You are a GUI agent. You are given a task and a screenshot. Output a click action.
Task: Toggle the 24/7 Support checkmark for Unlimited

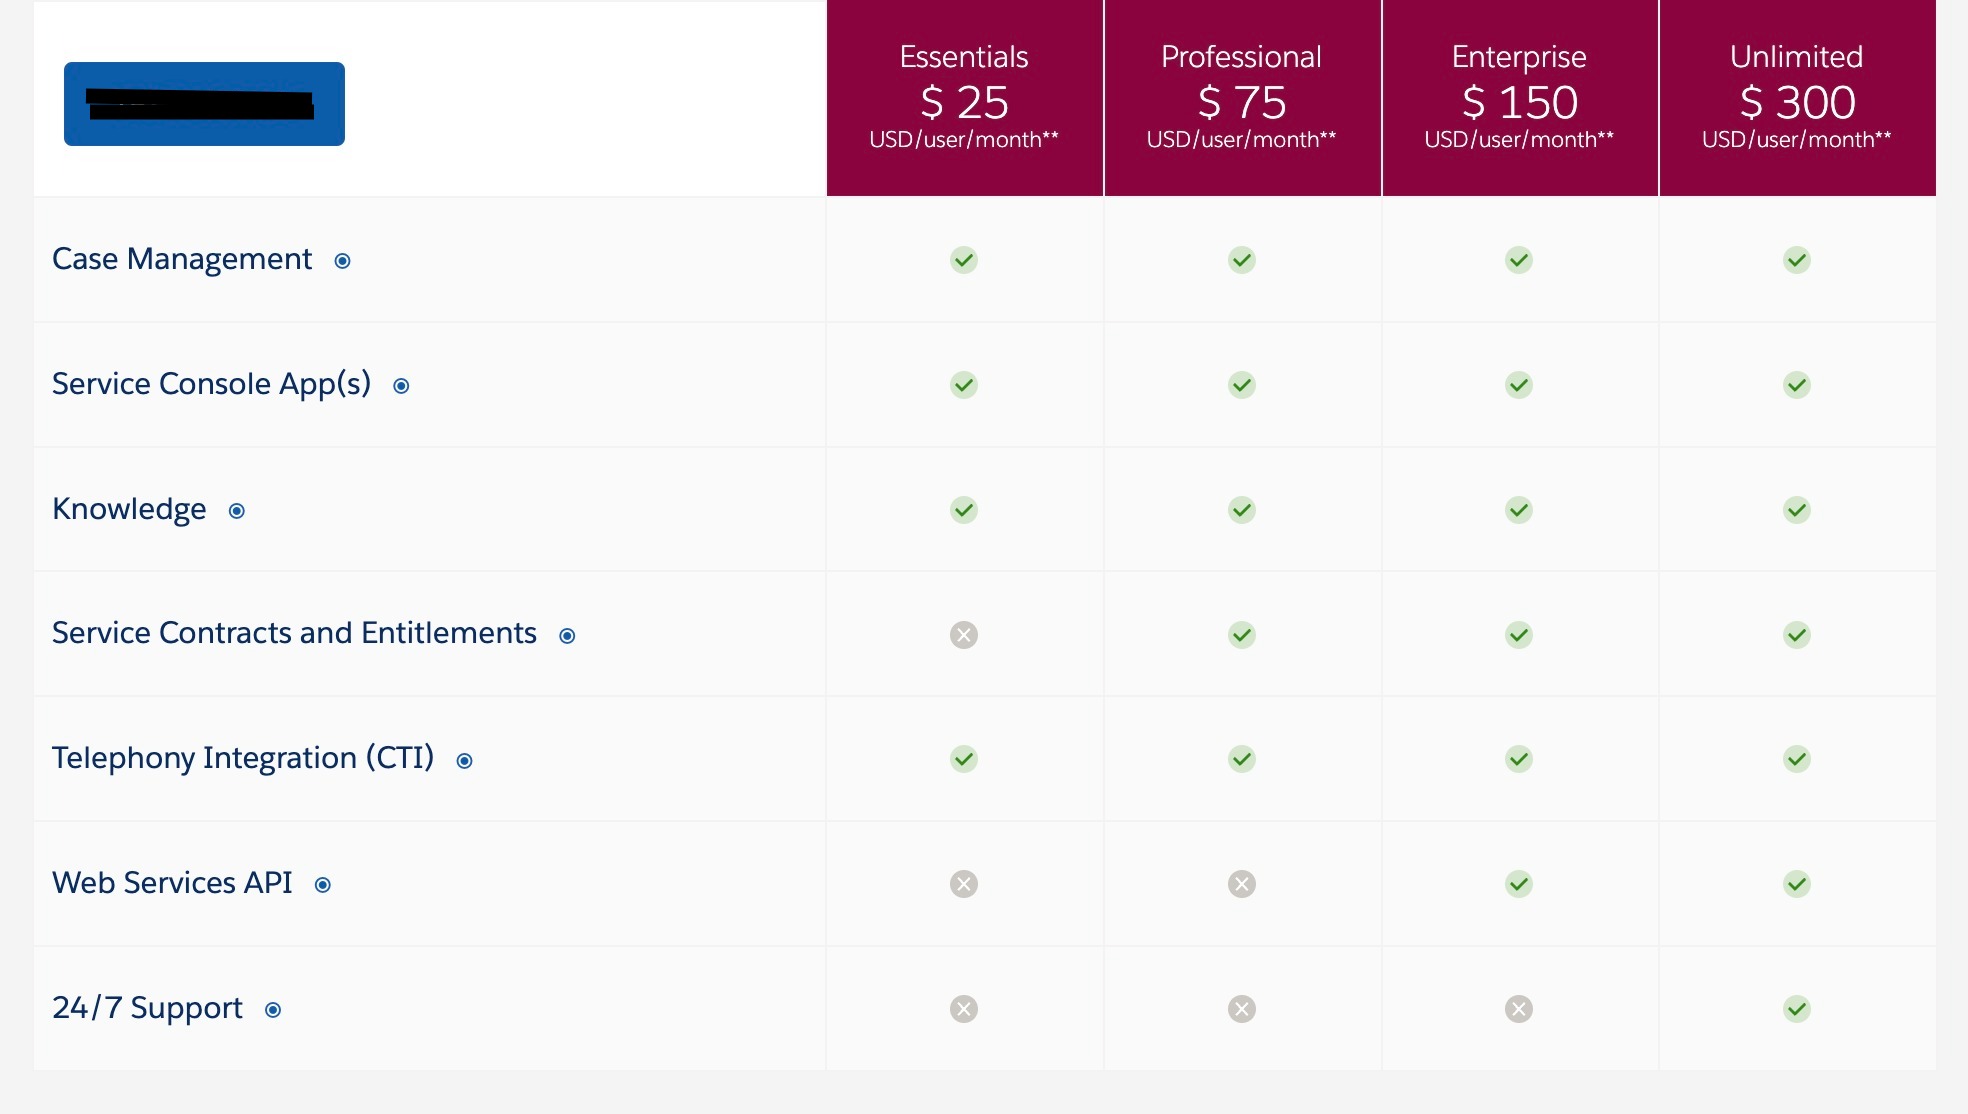[x=1796, y=1009]
